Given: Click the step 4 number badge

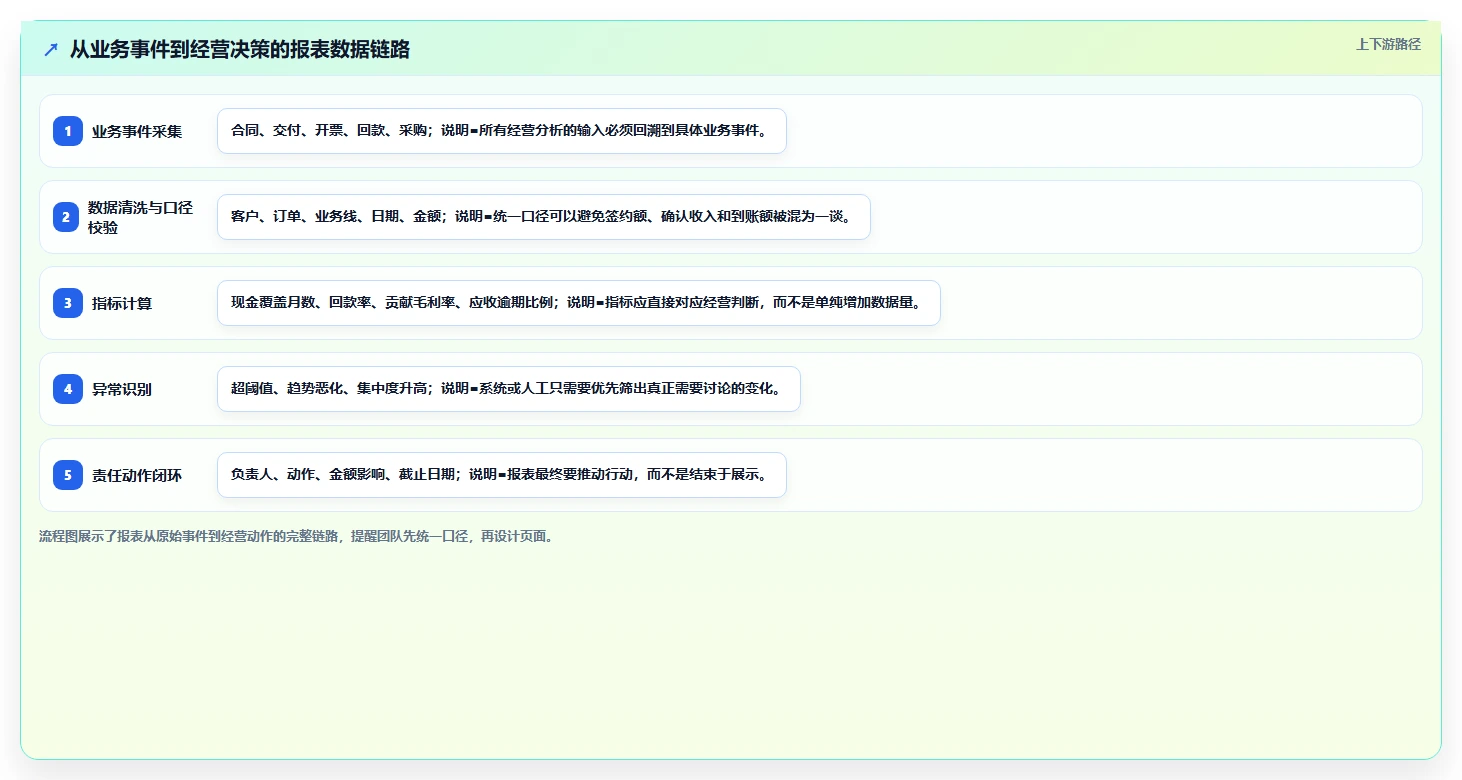Looking at the screenshot, I should pyautogui.click(x=68, y=389).
